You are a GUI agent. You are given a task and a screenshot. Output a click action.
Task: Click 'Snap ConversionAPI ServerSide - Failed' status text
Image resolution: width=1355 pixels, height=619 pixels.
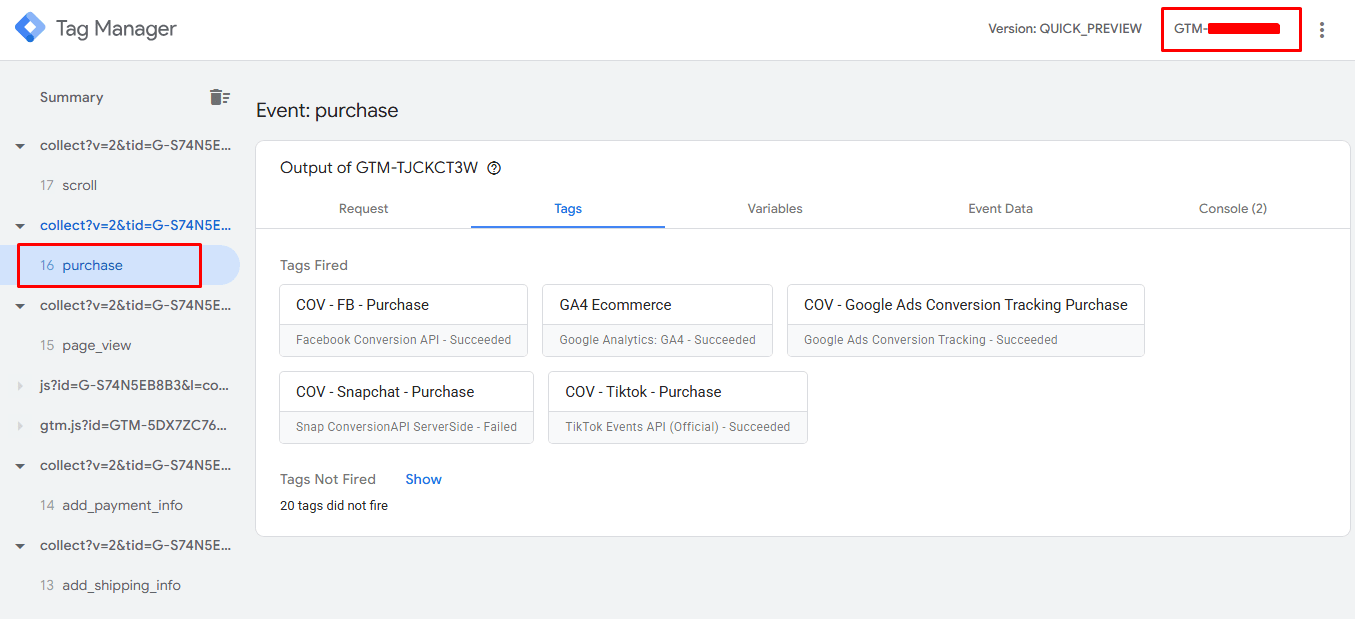click(407, 427)
